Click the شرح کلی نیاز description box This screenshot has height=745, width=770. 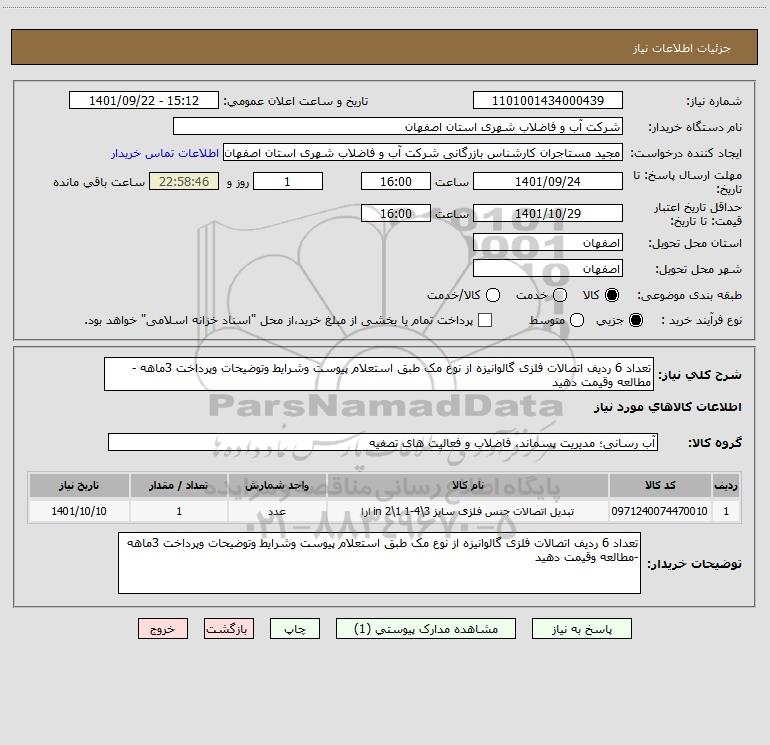[379, 374]
